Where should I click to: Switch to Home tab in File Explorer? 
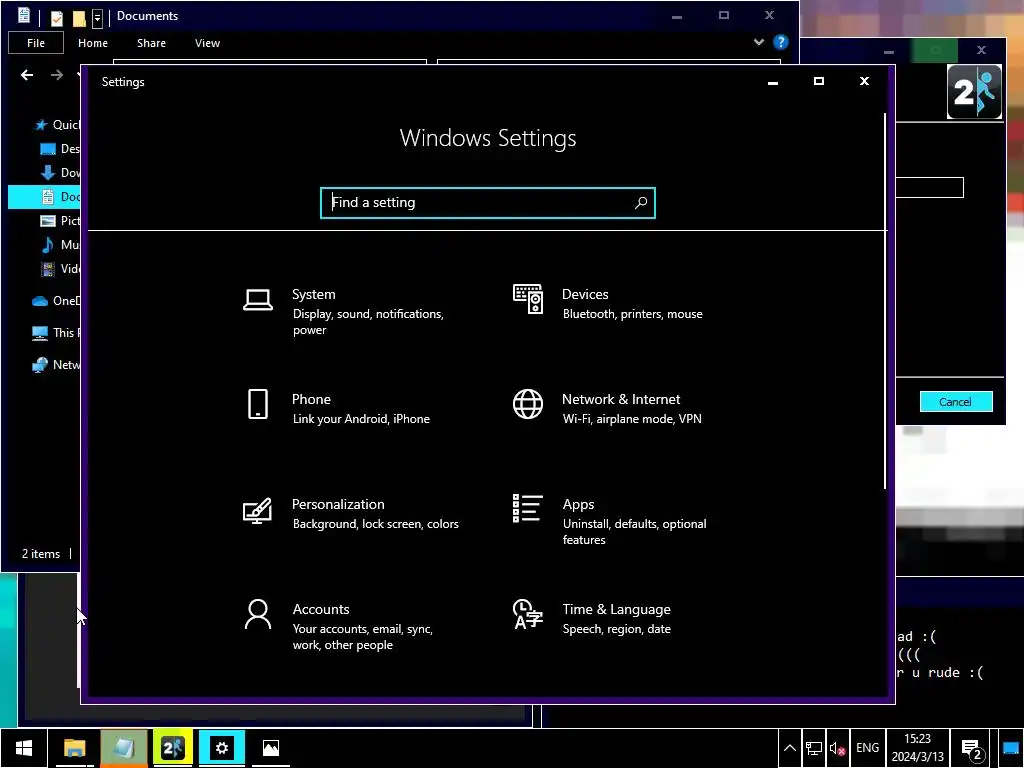[93, 43]
